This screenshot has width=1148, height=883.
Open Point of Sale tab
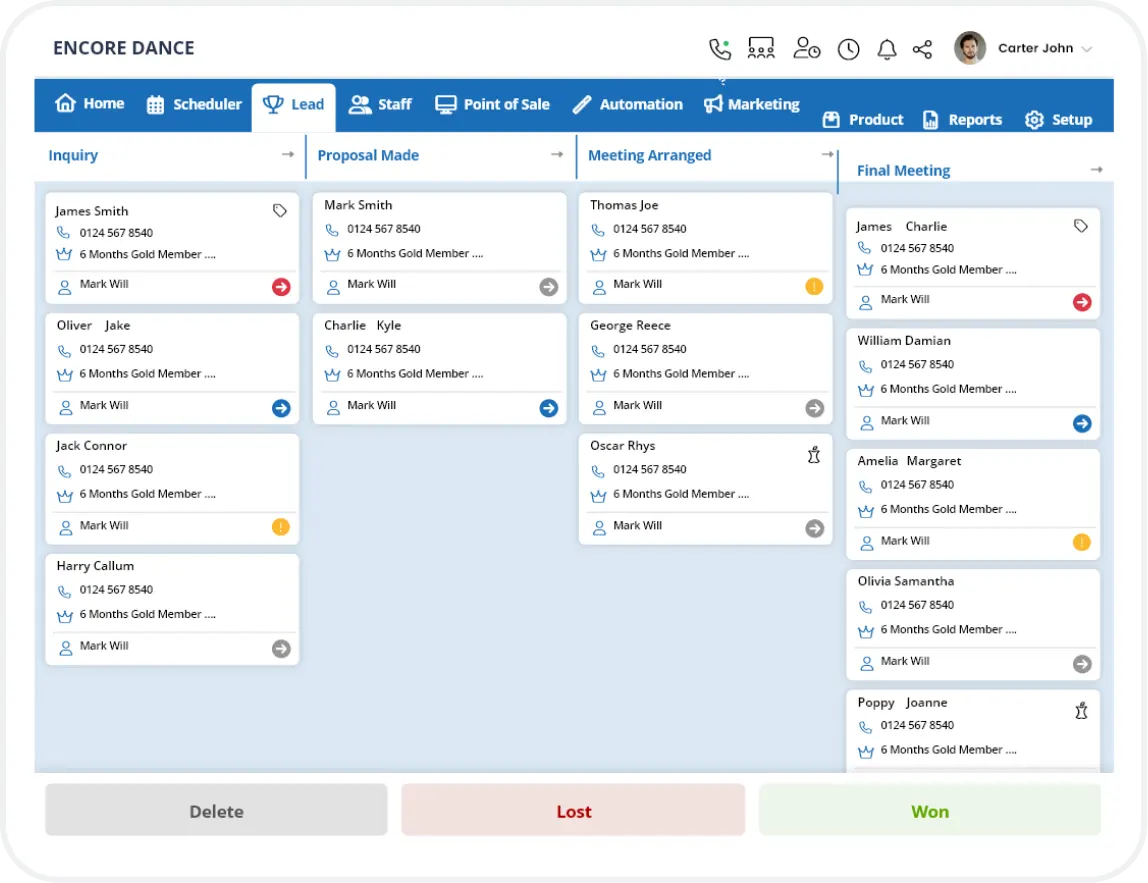[492, 105]
